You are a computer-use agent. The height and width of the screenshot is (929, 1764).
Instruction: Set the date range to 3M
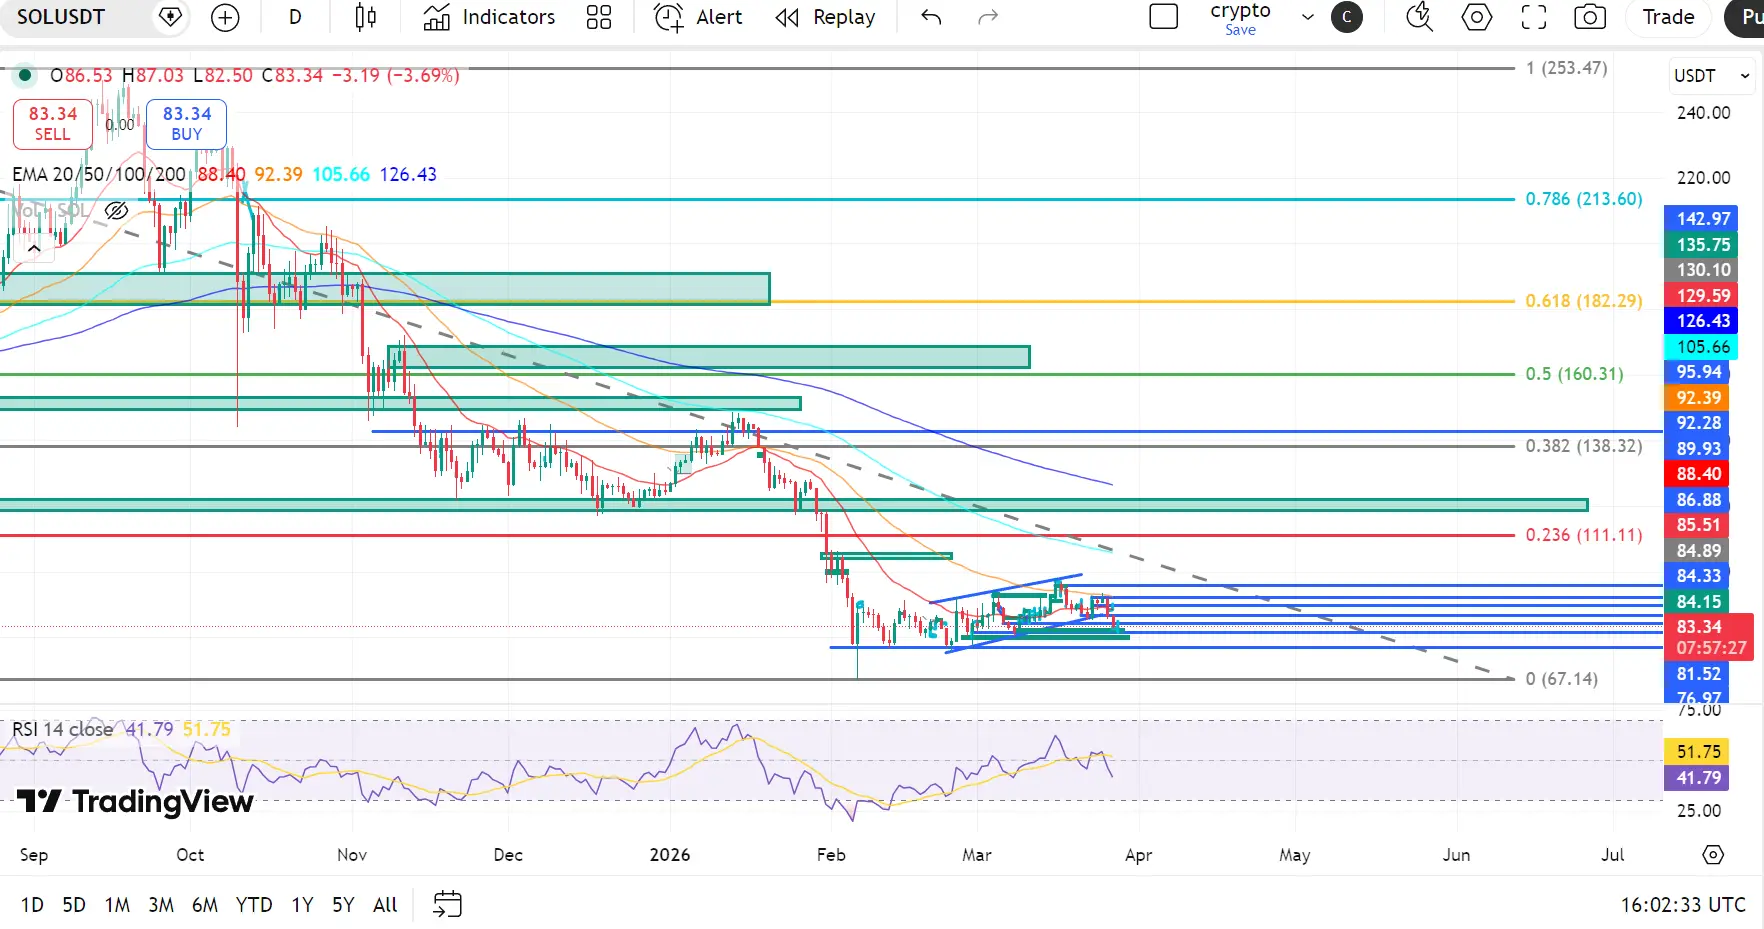[x=161, y=905]
